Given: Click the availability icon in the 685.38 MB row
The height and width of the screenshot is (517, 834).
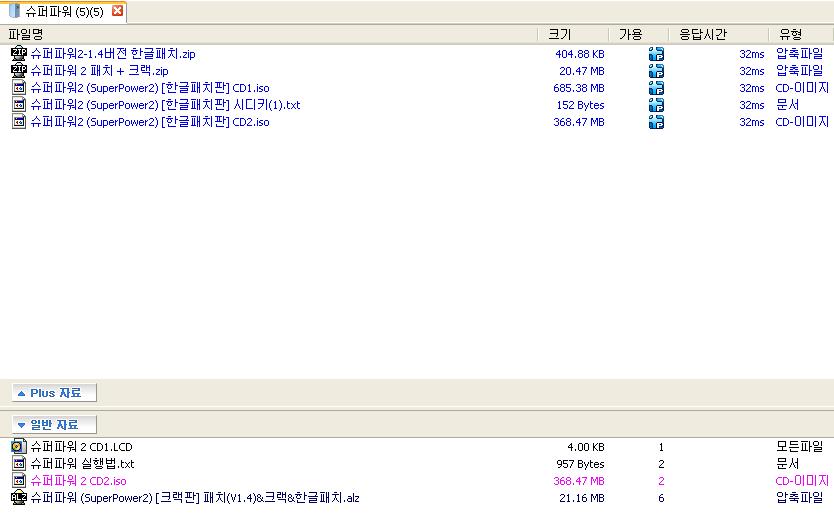Looking at the screenshot, I should (x=656, y=88).
